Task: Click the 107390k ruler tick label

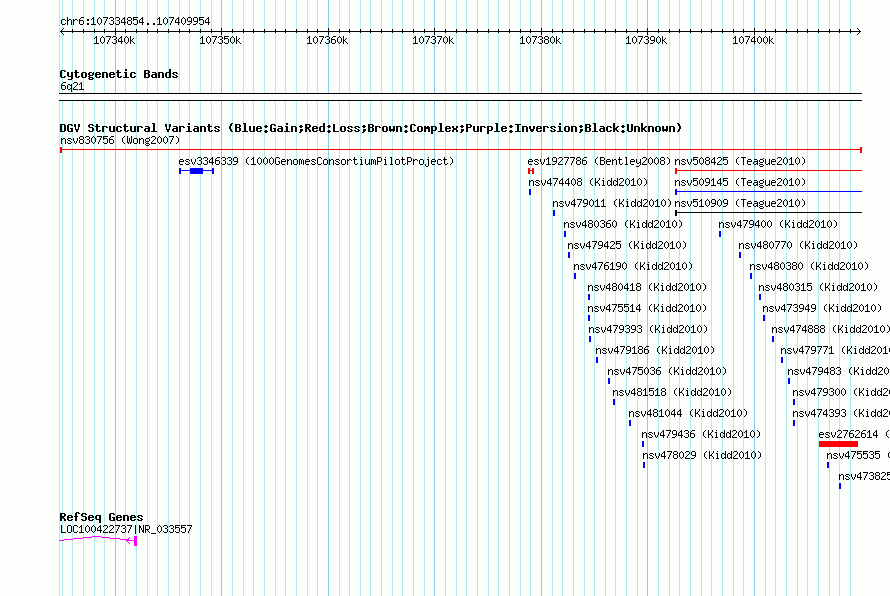Action: click(646, 40)
